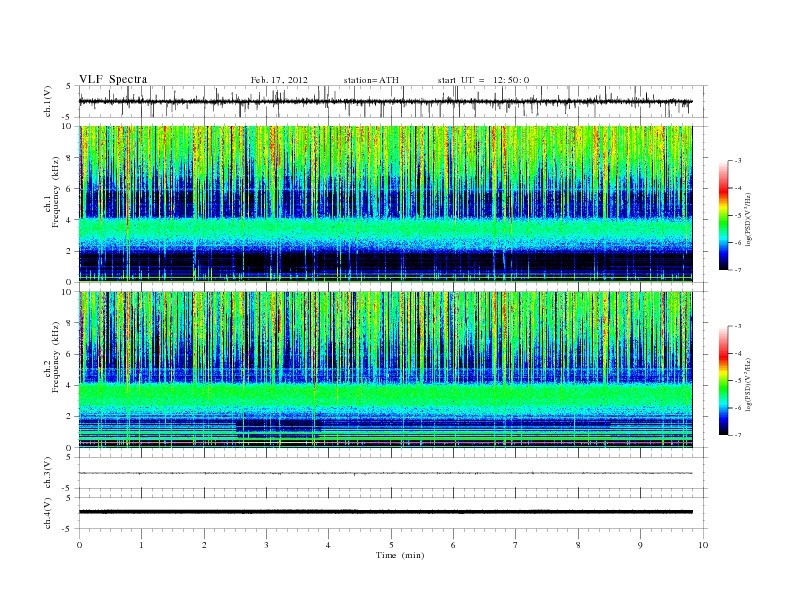This screenshot has width=792, height=612.
Task: Click lower color scale label '-7'
Action: (x=738, y=435)
